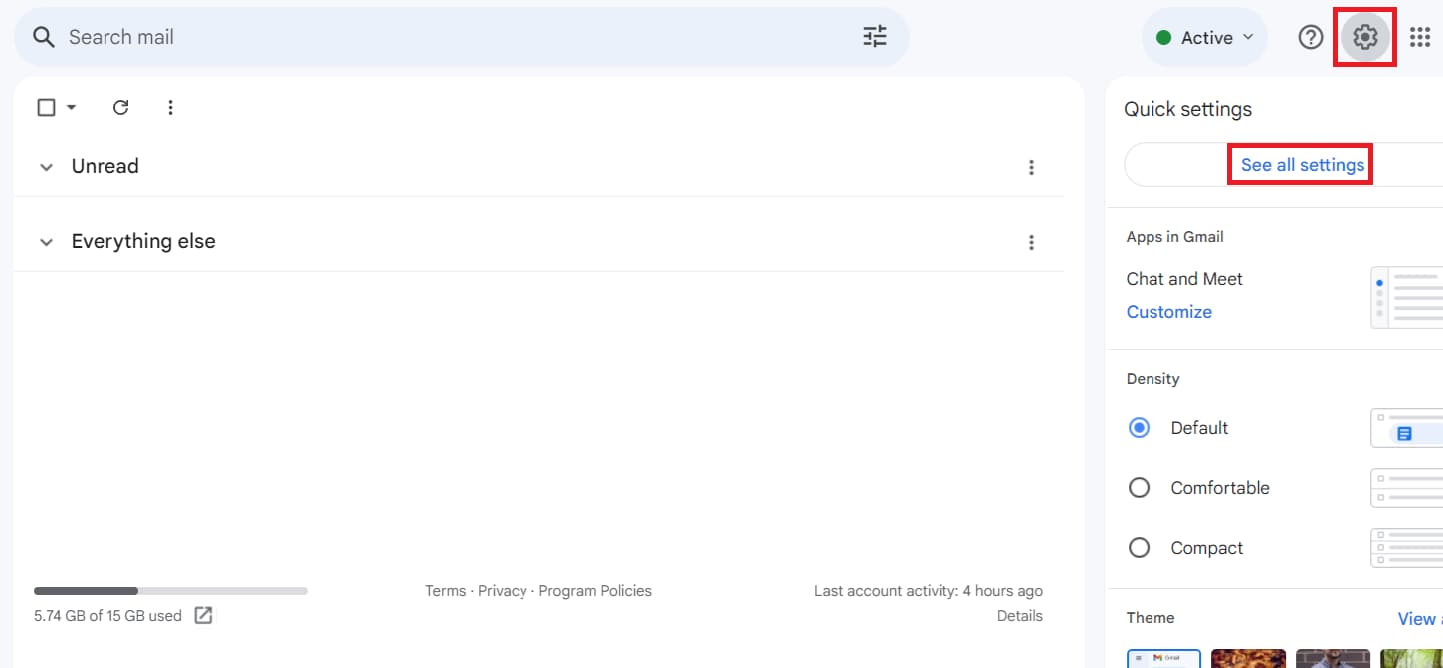Open Everything else section options menu
Viewport: 1443px width, 668px height.
tap(1031, 242)
